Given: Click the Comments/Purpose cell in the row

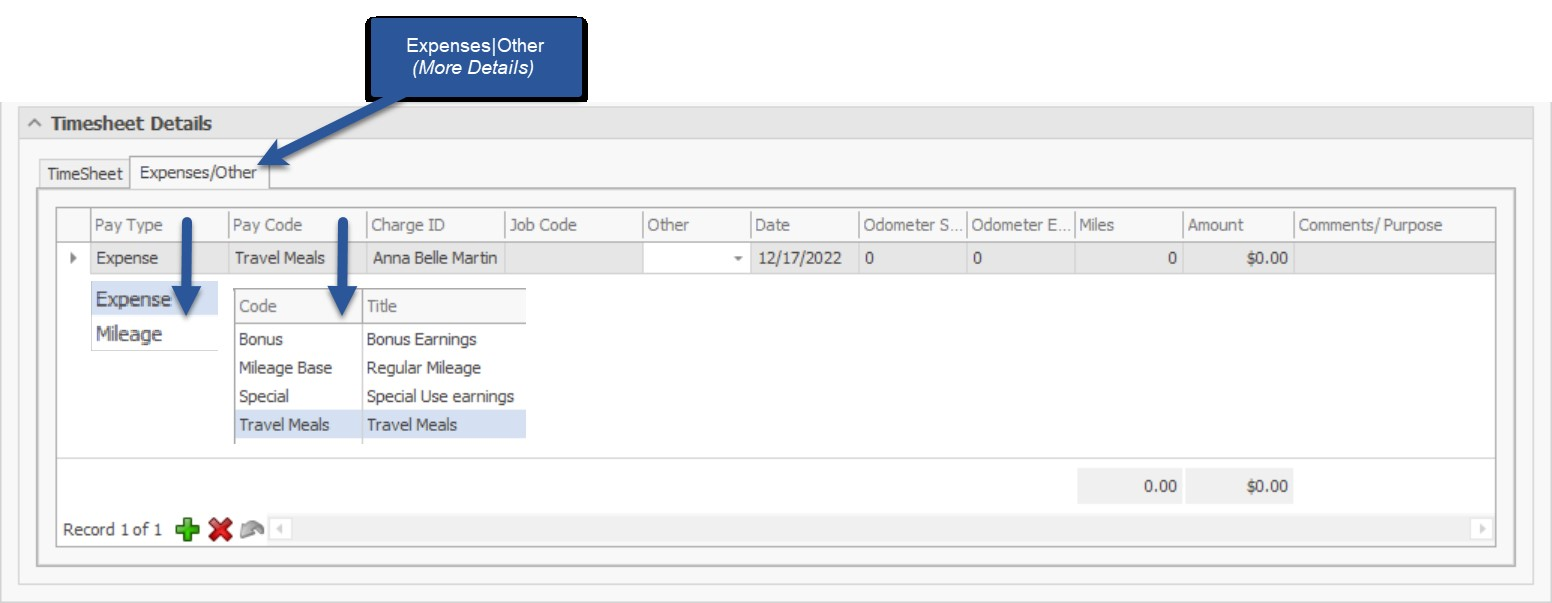Looking at the screenshot, I should (1393, 258).
